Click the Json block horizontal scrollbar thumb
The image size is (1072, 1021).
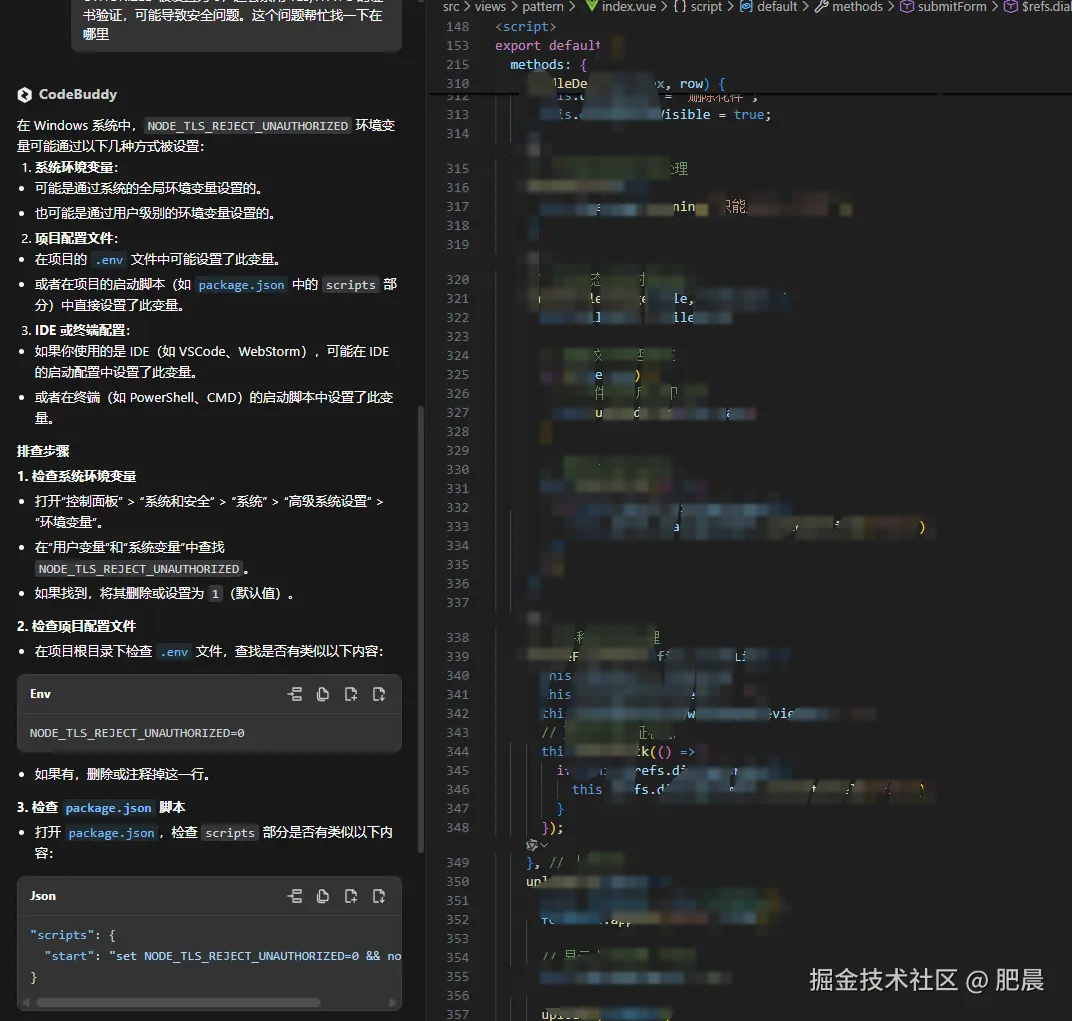(178, 1003)
